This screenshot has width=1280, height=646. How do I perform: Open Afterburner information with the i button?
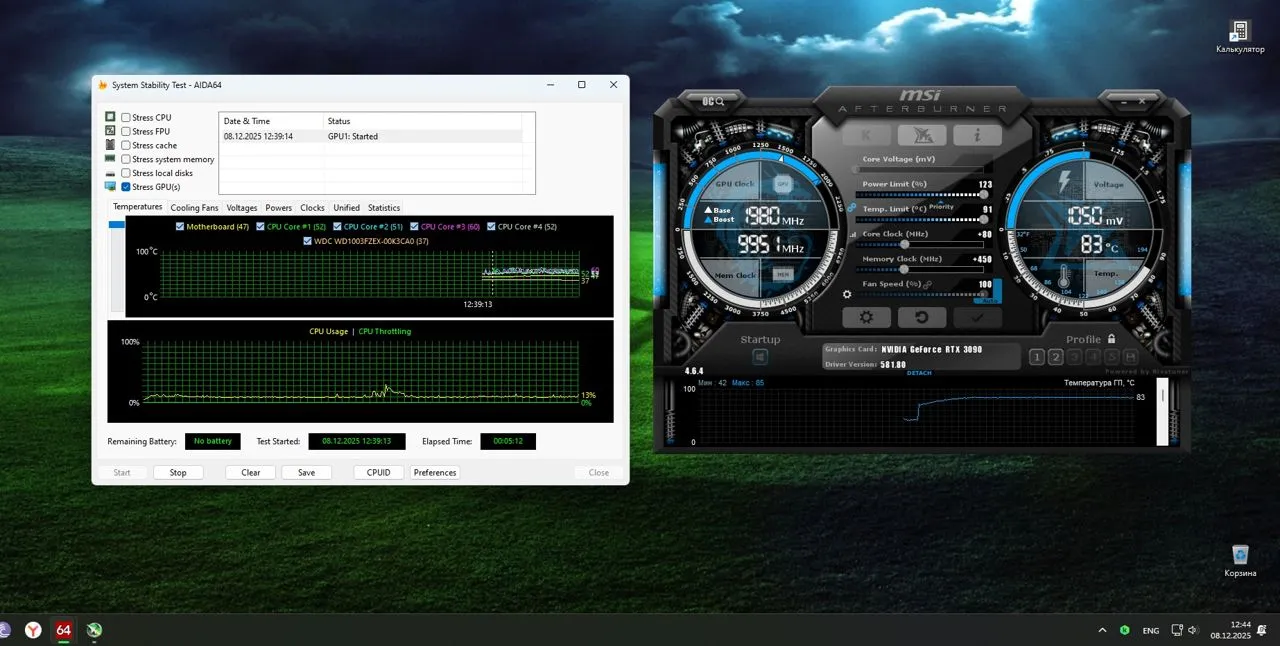(977, 136)
